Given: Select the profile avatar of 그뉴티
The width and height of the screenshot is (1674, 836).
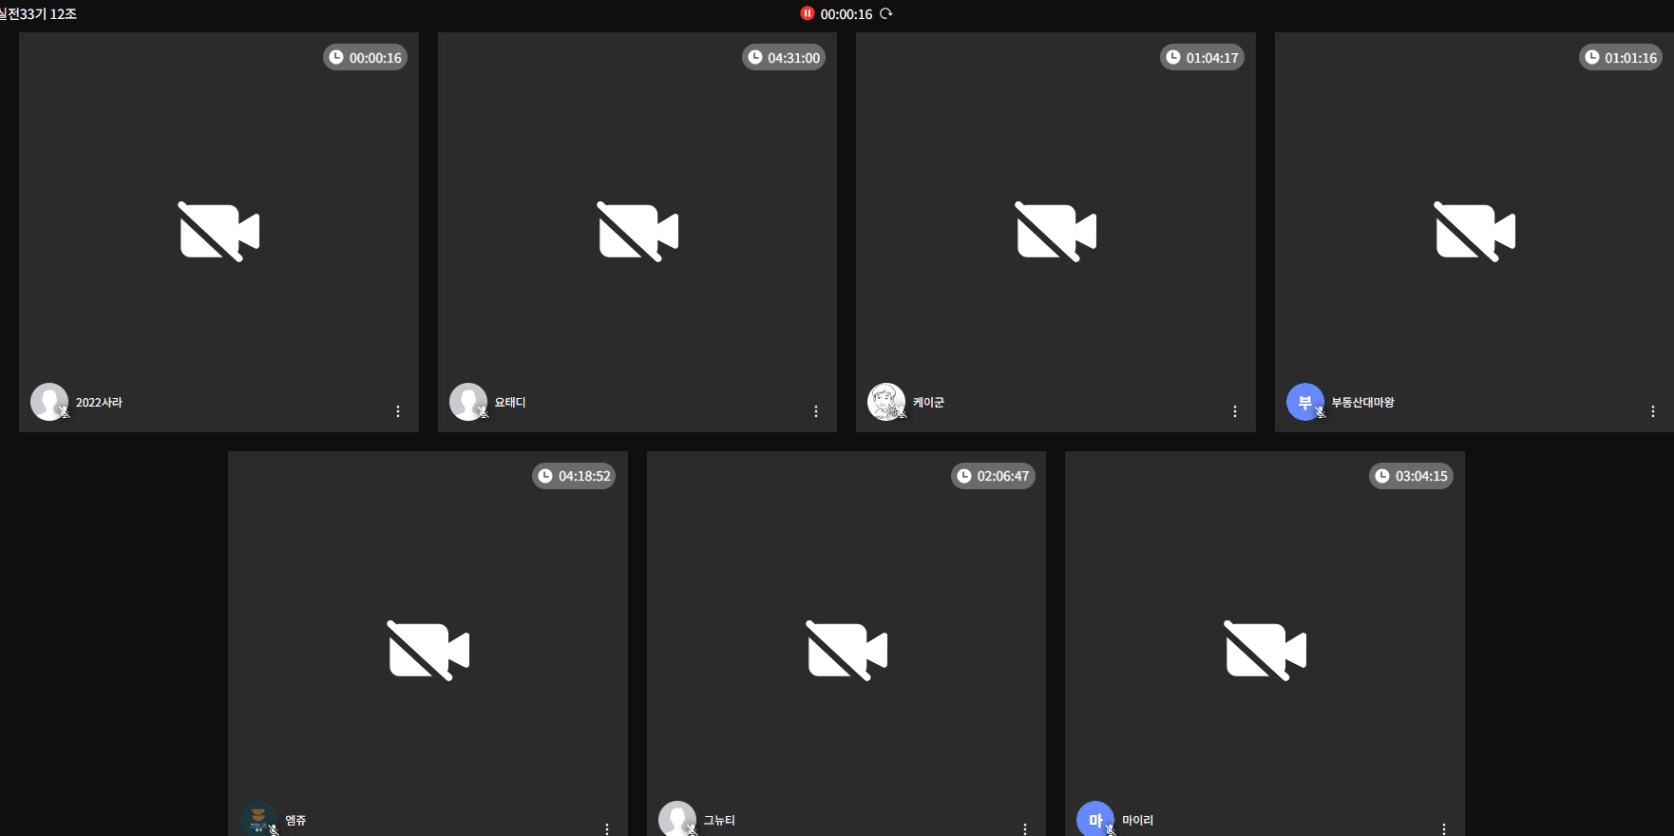Looking at the screenshot, I should (x=677, y=819).
